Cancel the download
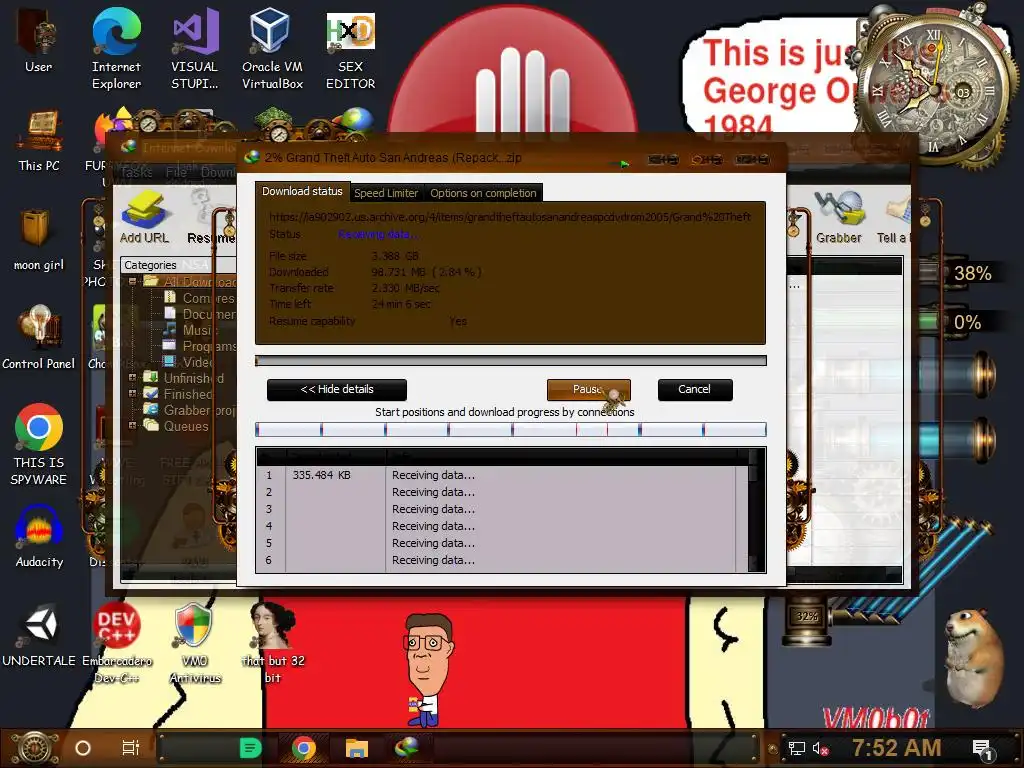The image size is (1024, 768). point(695,389)
